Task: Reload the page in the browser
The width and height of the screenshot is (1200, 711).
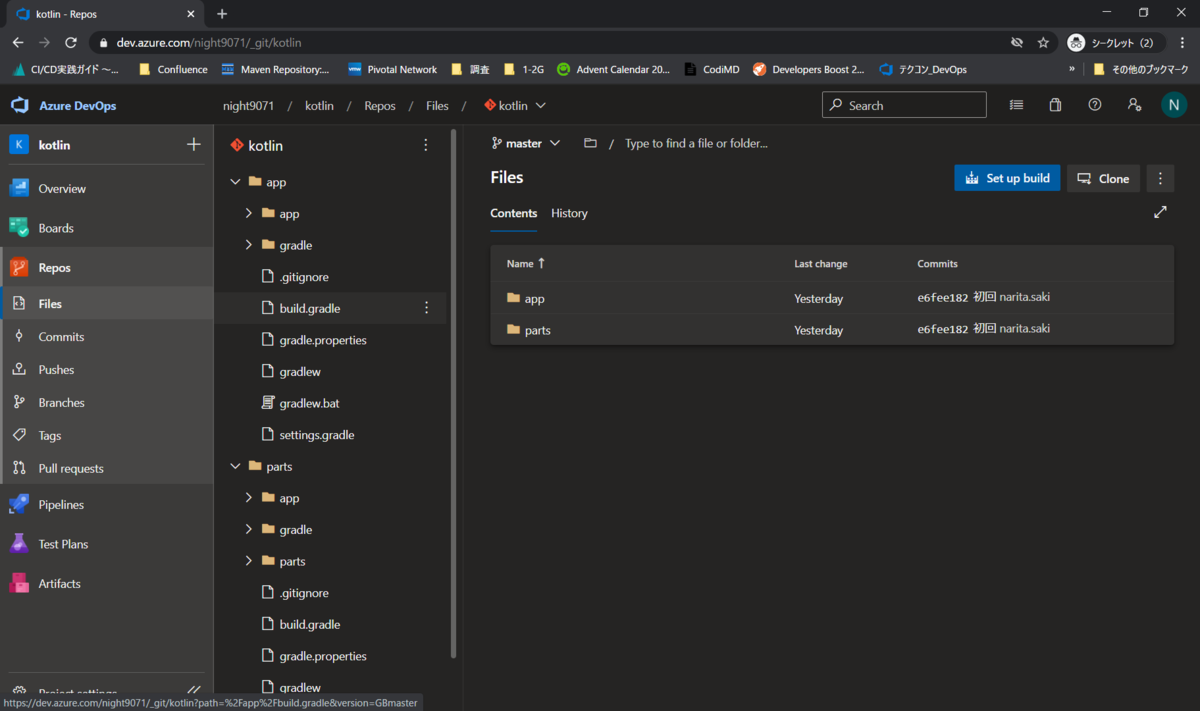Action: [71, 43]
